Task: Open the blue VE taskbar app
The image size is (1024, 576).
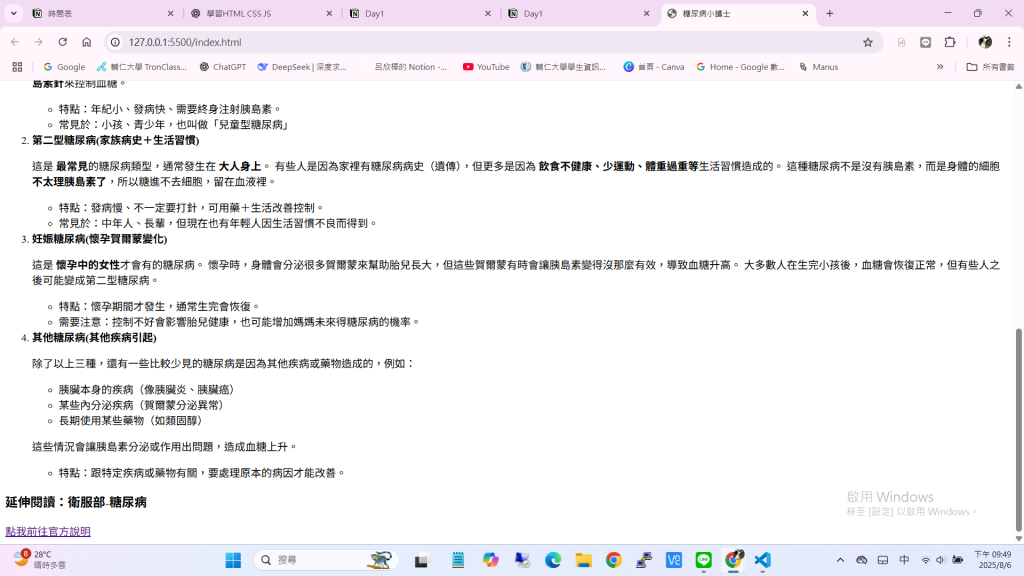Action: coord(673,560)
